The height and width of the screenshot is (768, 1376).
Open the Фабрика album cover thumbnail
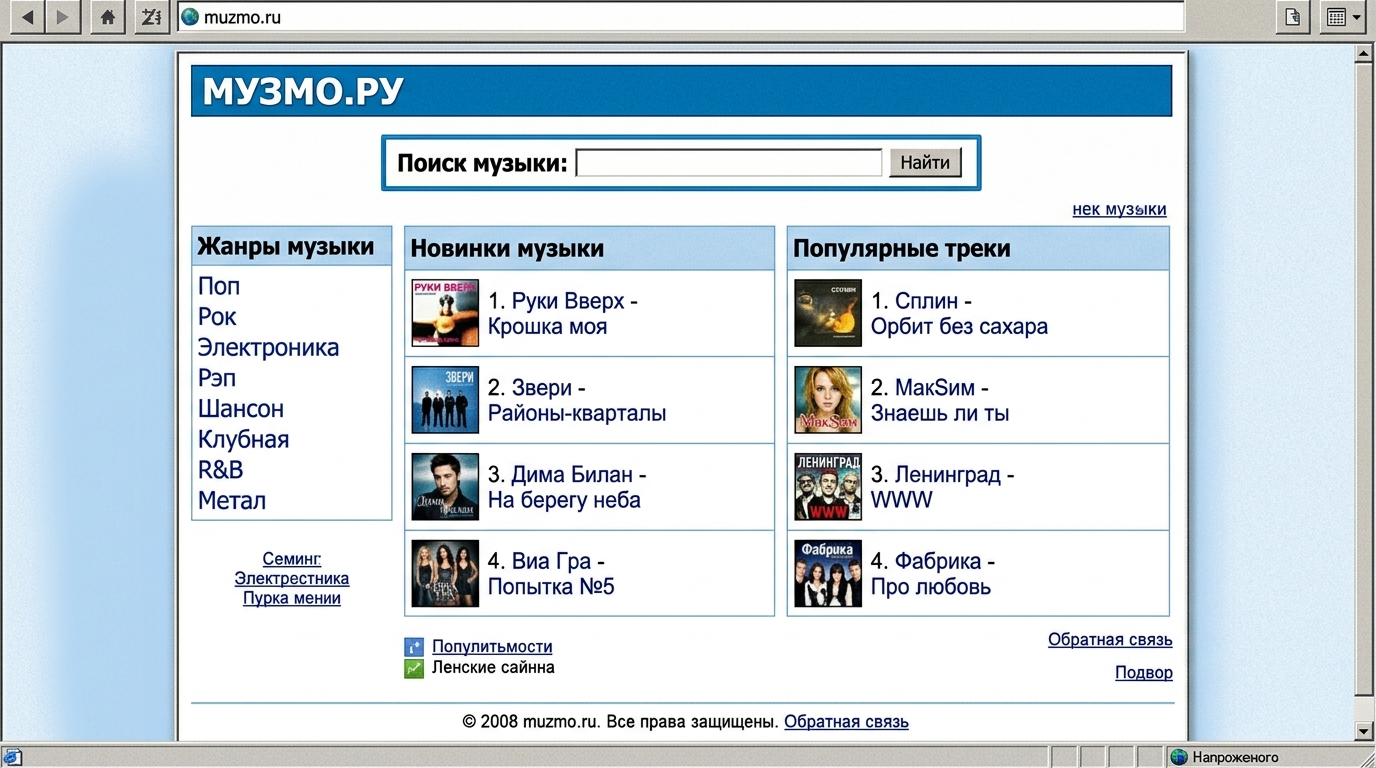click(x=828, y=574)
